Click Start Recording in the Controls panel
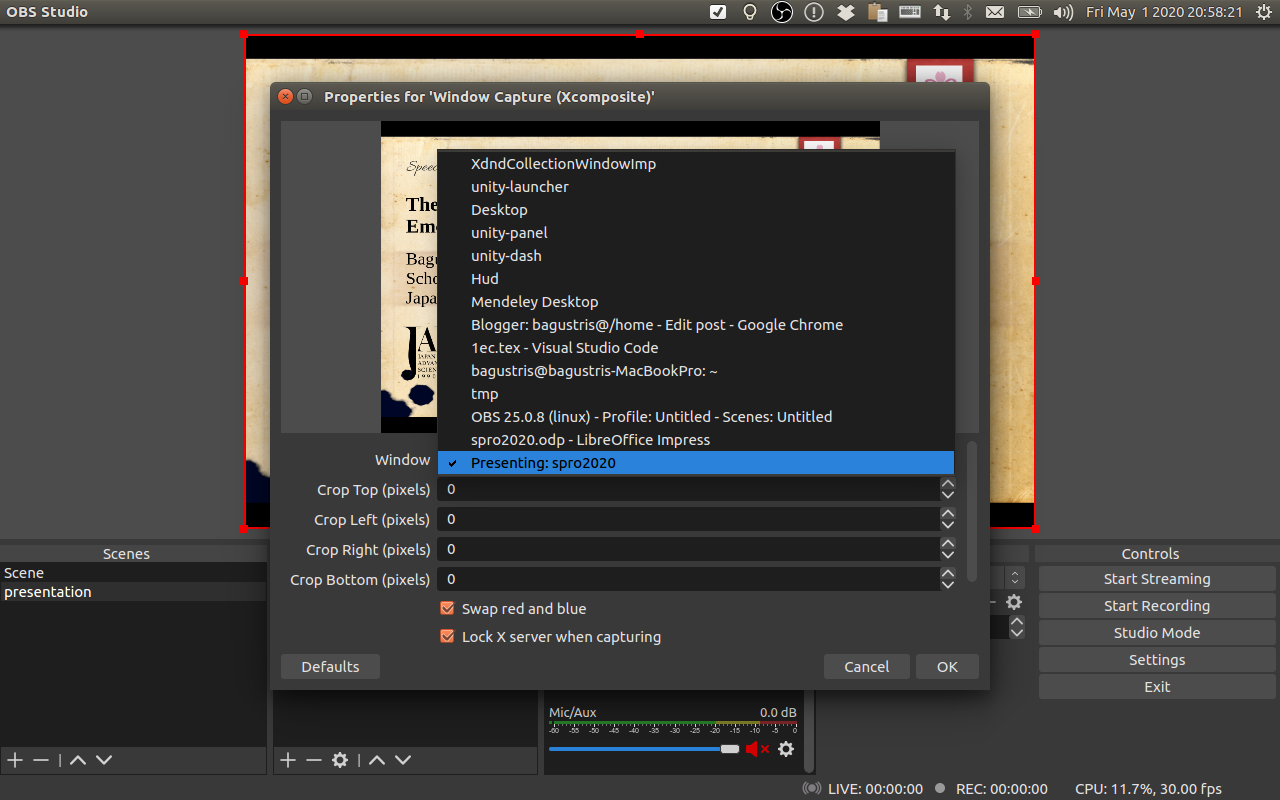Image resolution: width=1280 pixels, height=800 pixels. click(x=1156, y=605)
